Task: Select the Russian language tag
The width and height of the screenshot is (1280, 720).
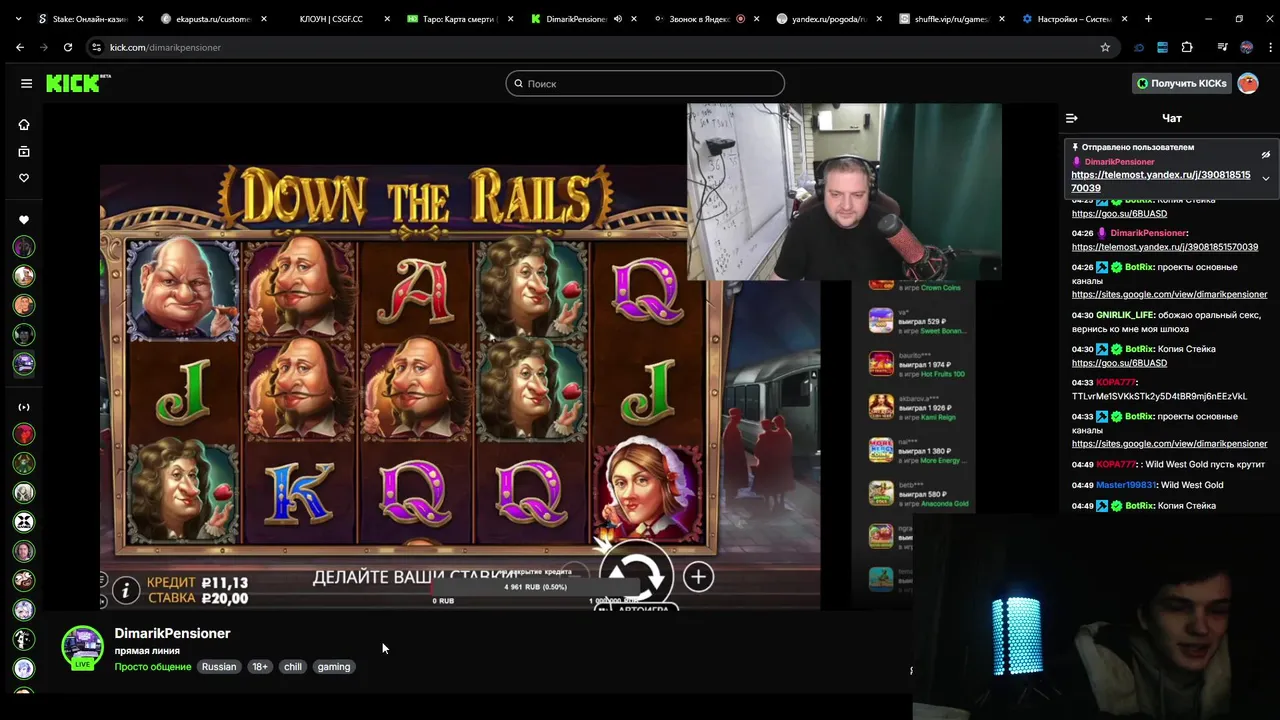Action: pyautogui.click(x=219, y=667)
